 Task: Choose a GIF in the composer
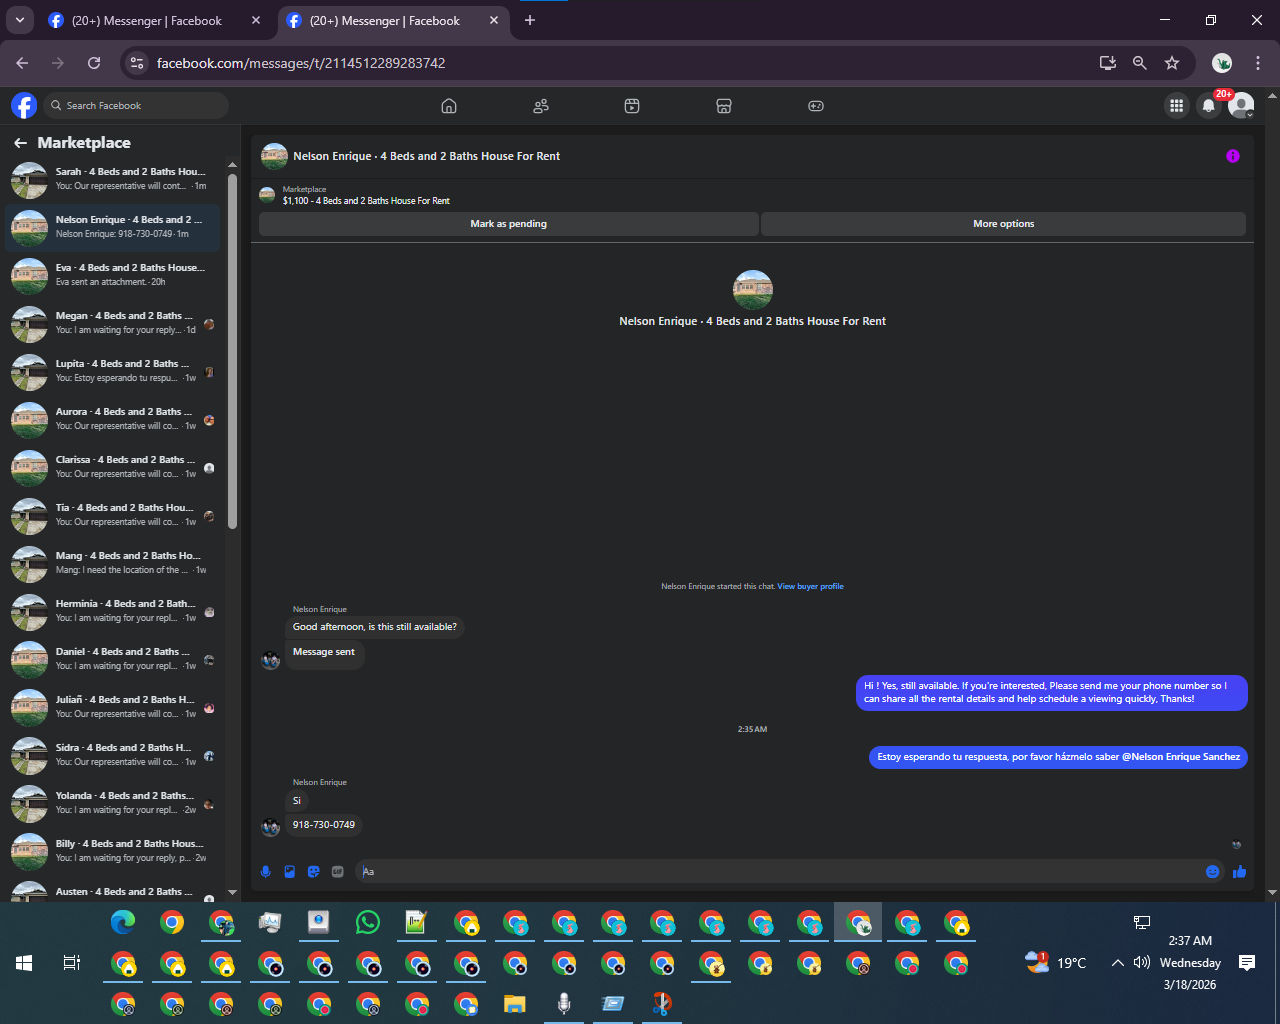tap(338, 872)
